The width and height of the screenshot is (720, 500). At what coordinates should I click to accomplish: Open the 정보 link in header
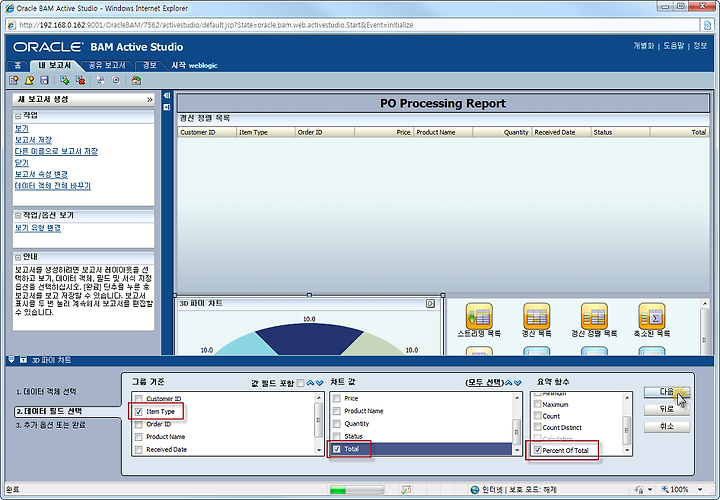click(x=700, y=46)
